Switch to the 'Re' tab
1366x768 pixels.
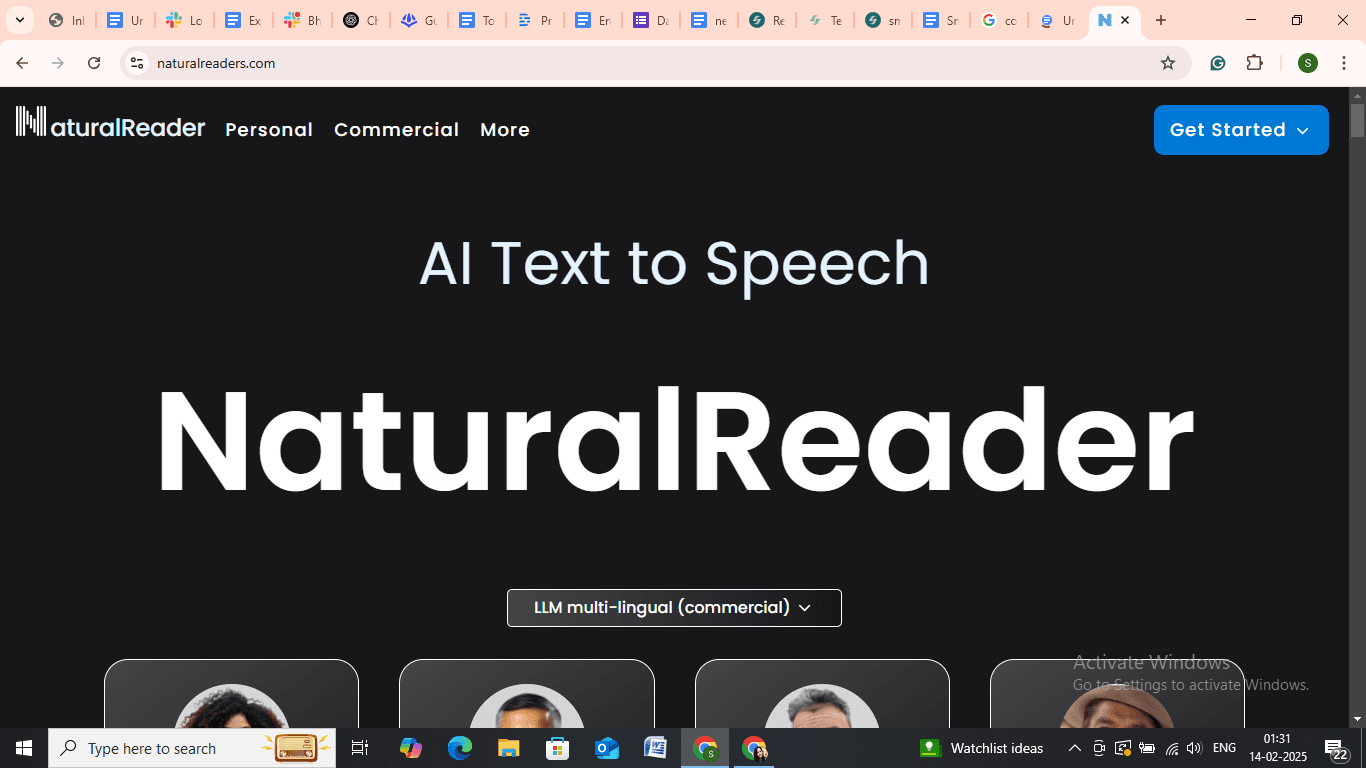click(x=767, y=20)
